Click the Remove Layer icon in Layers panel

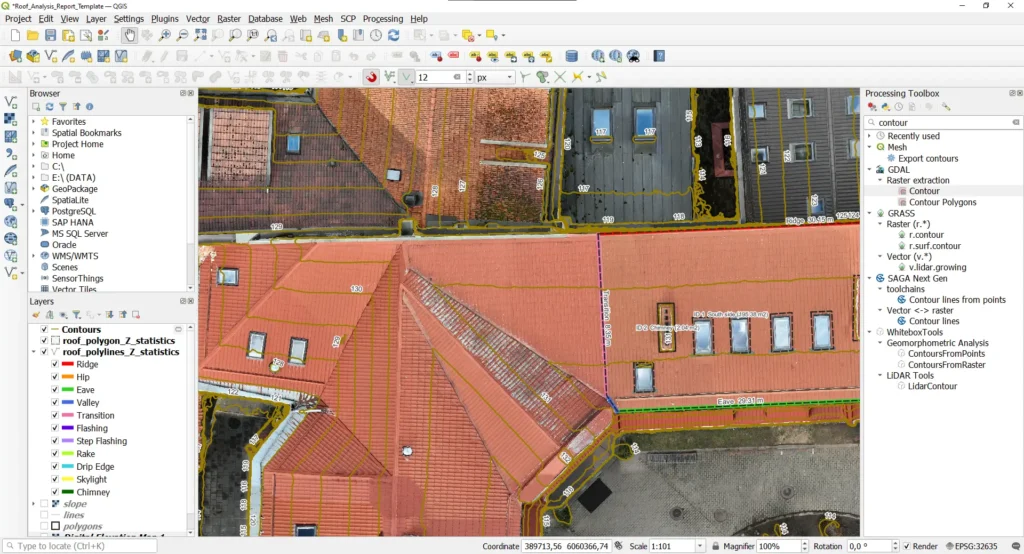point(136,315)
